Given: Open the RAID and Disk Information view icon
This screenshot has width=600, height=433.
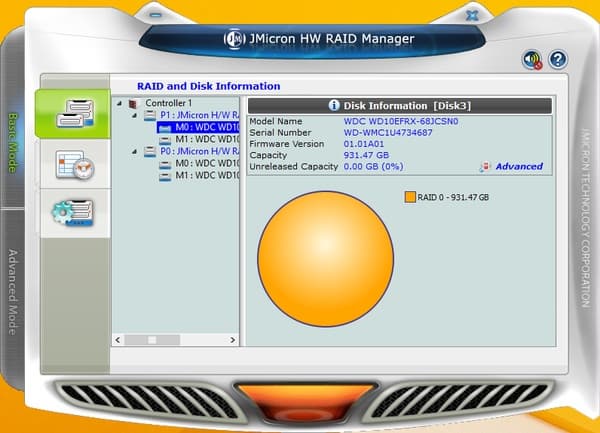Looking at the screenshot, I should click(x=75, y=114).
